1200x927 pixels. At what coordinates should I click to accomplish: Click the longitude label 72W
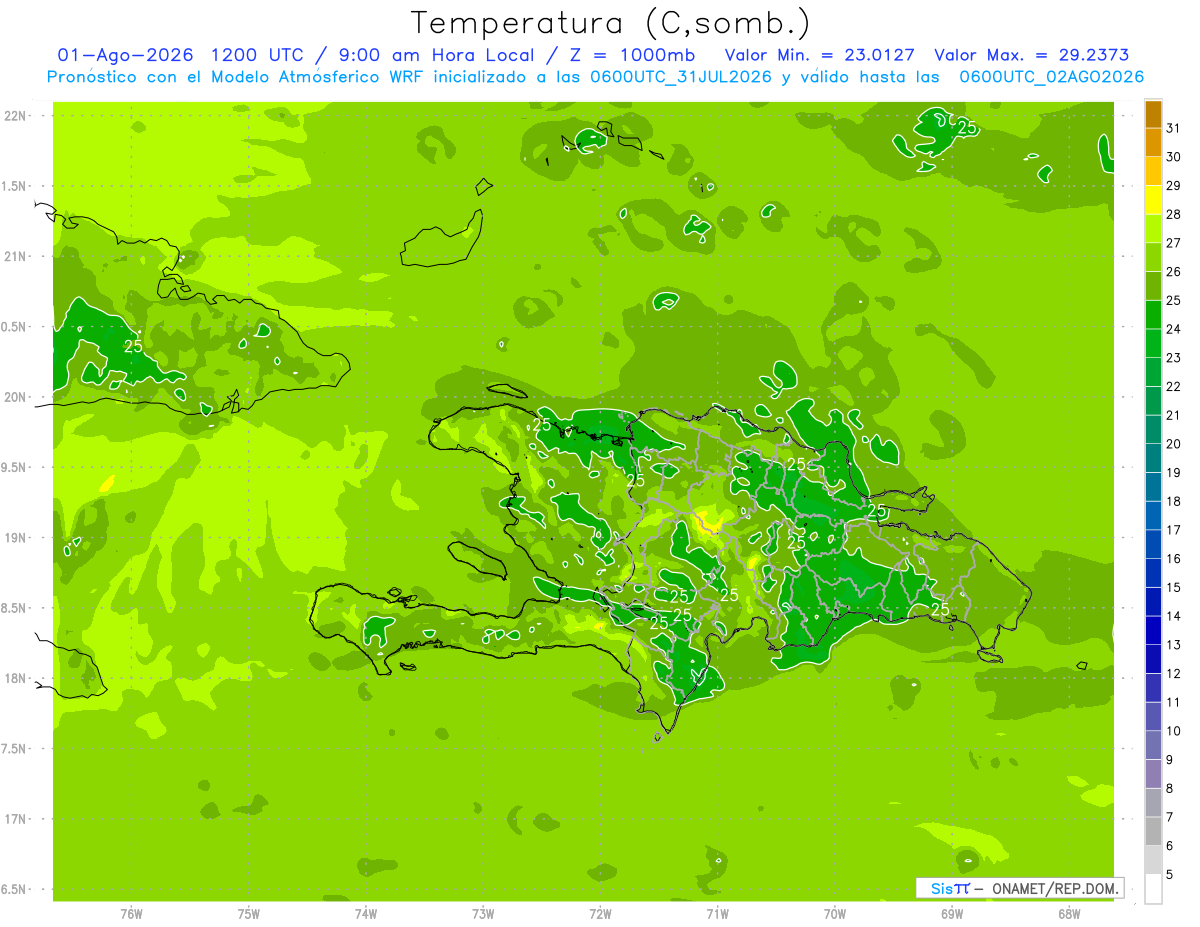(601, 913)
